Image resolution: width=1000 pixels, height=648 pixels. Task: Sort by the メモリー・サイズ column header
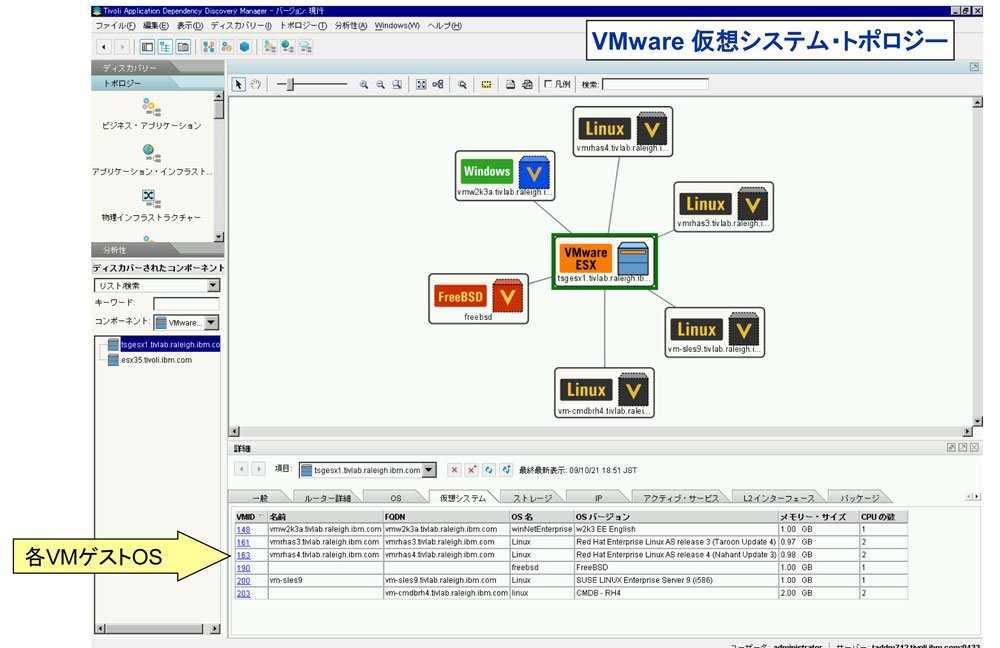tap(818, 517)
